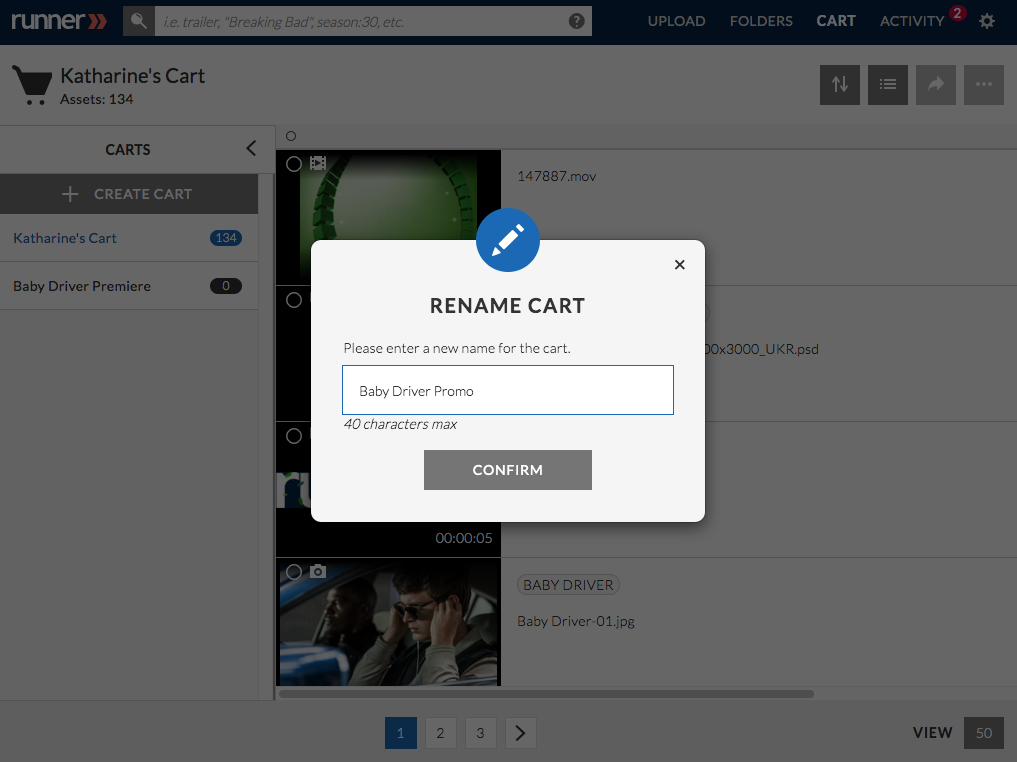This screenshot has height=762, width=1017.
Task: Click the cart name input field
Action: pyautogui.click(x=508, y=390)
